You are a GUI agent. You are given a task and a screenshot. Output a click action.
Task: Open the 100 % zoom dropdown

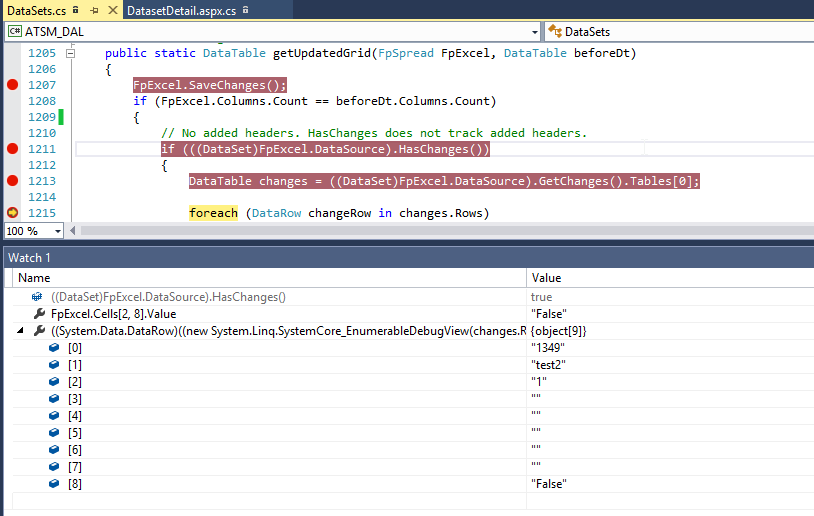(x=57, y=231)
